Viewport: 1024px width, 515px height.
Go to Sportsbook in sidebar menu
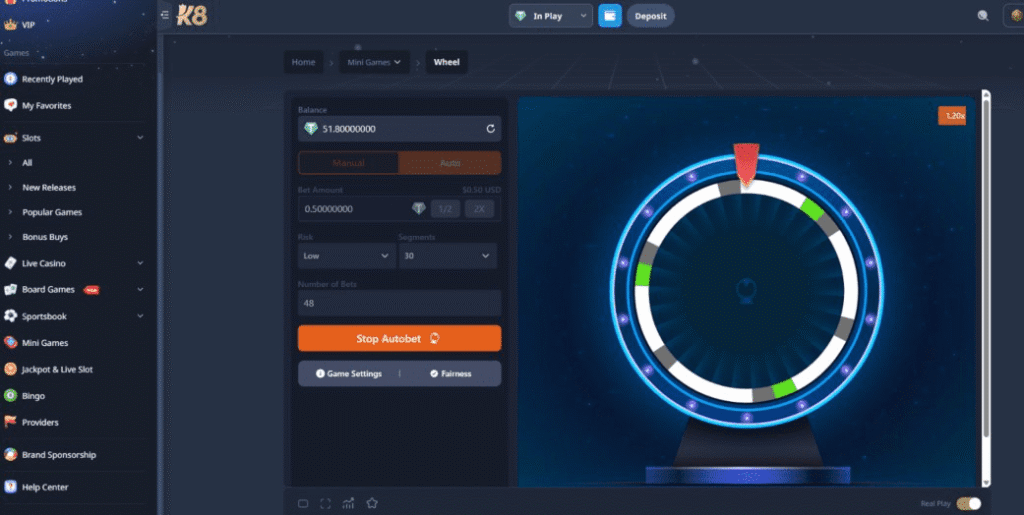pos(45,316)
